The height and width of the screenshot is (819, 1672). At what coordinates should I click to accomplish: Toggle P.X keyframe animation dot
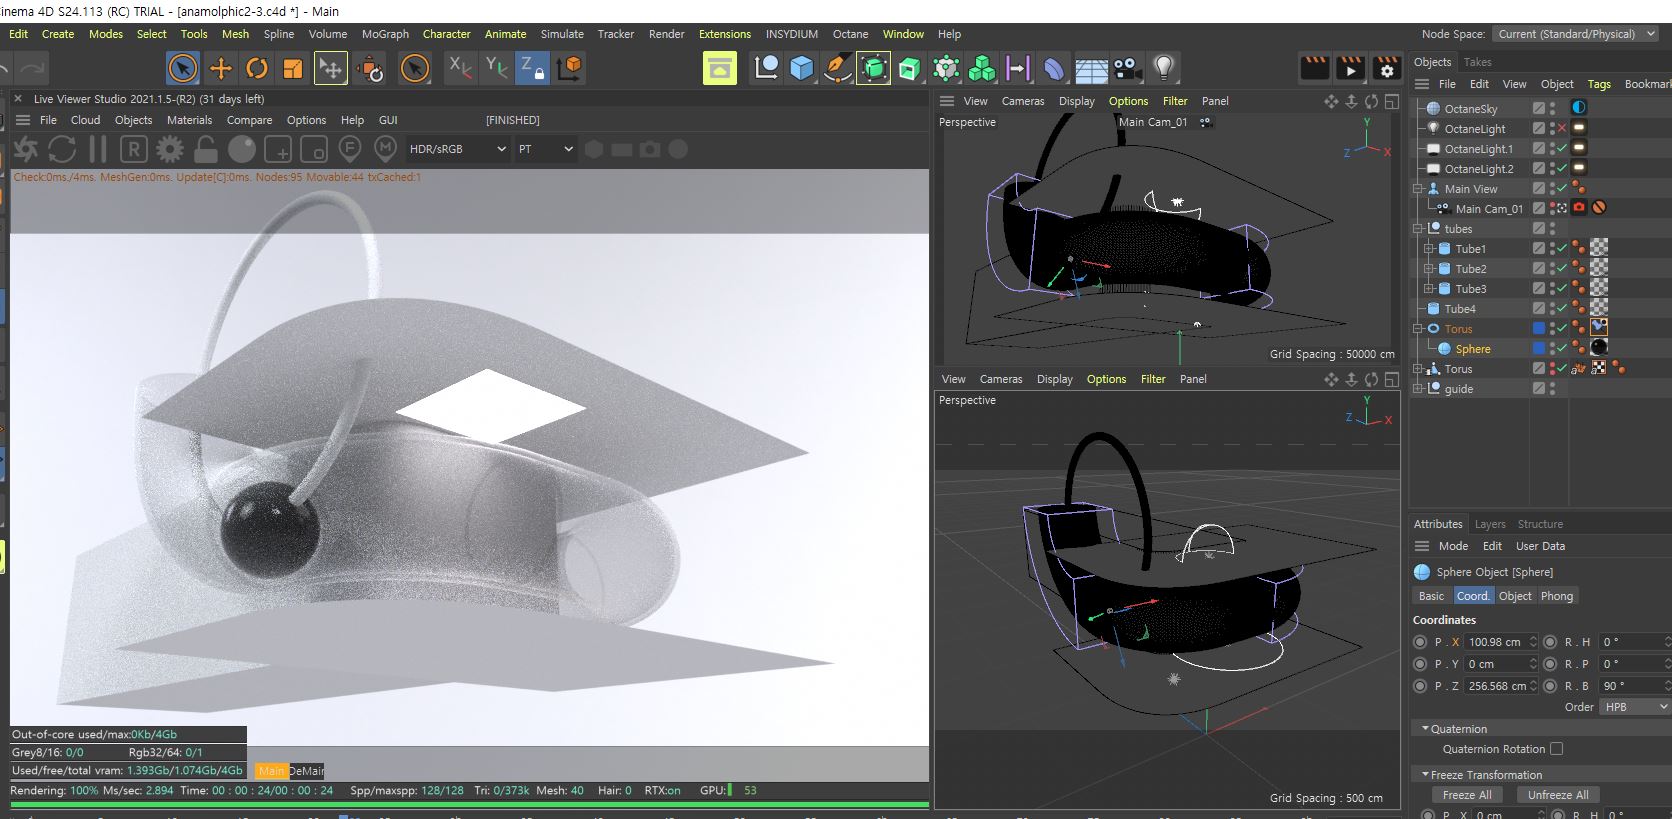(x=1420, y=642)
